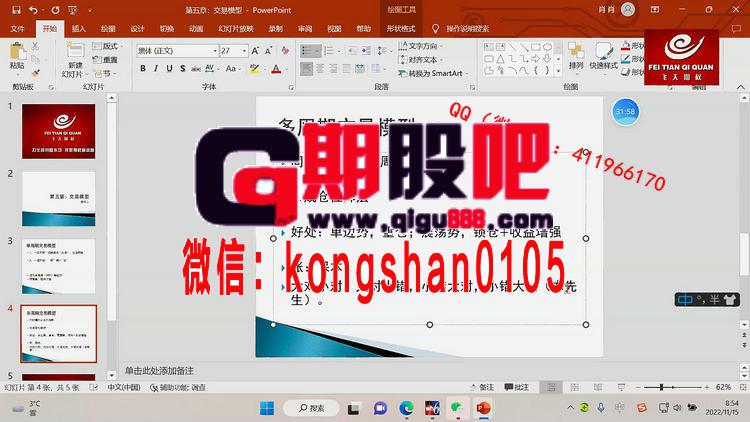Toggle Bold formatting
Image resolution: width=750 pixels, height=422 pixels.
143,69
